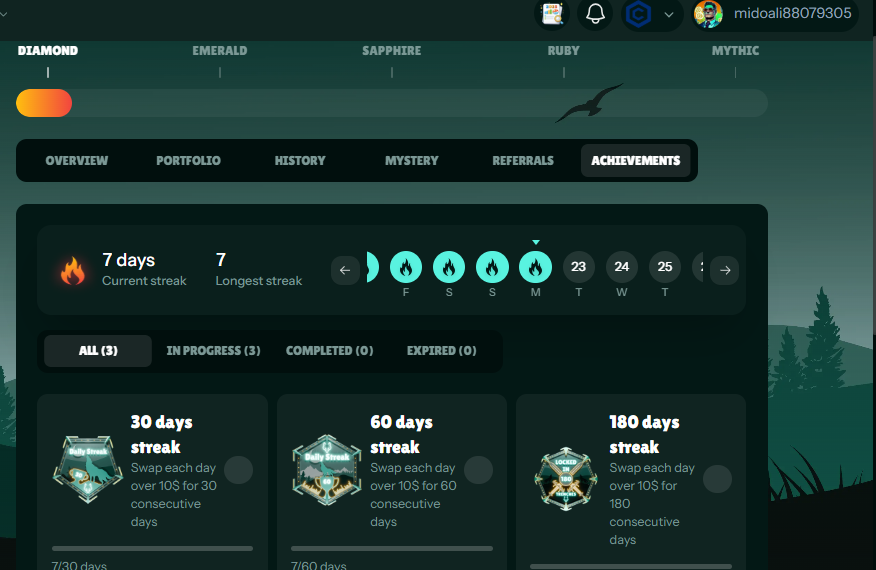The width and height of the screenshot is (876, 570).
Task: Click the '7/60 days' progress text
Action: click(318, 564)
